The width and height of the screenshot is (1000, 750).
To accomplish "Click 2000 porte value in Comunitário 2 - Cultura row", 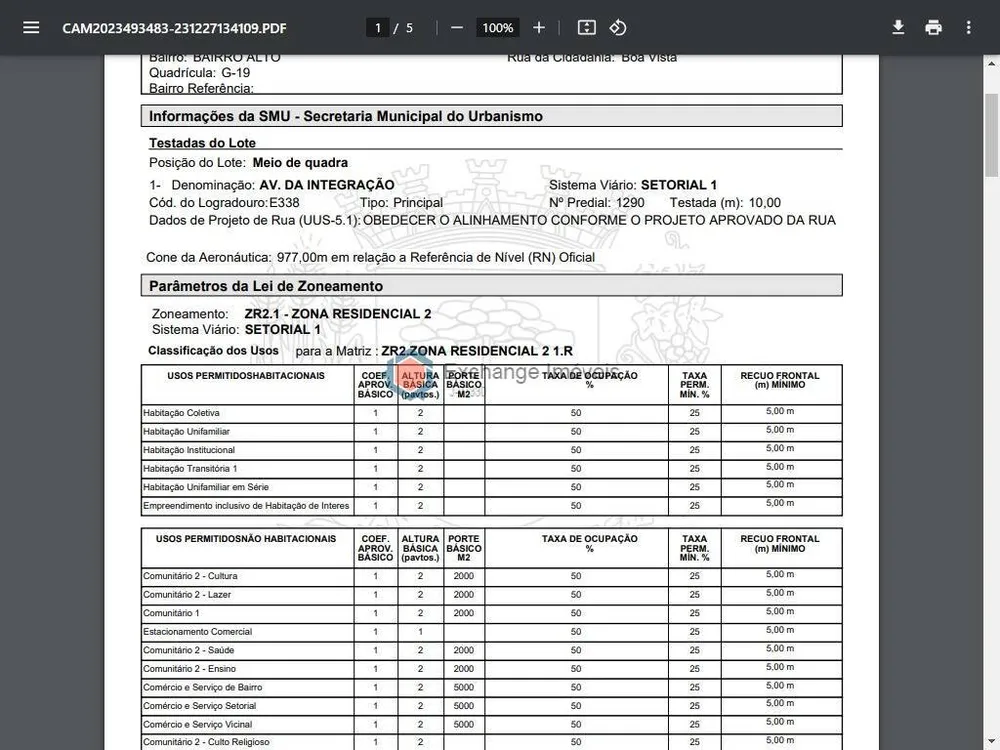I will [464, 576].
